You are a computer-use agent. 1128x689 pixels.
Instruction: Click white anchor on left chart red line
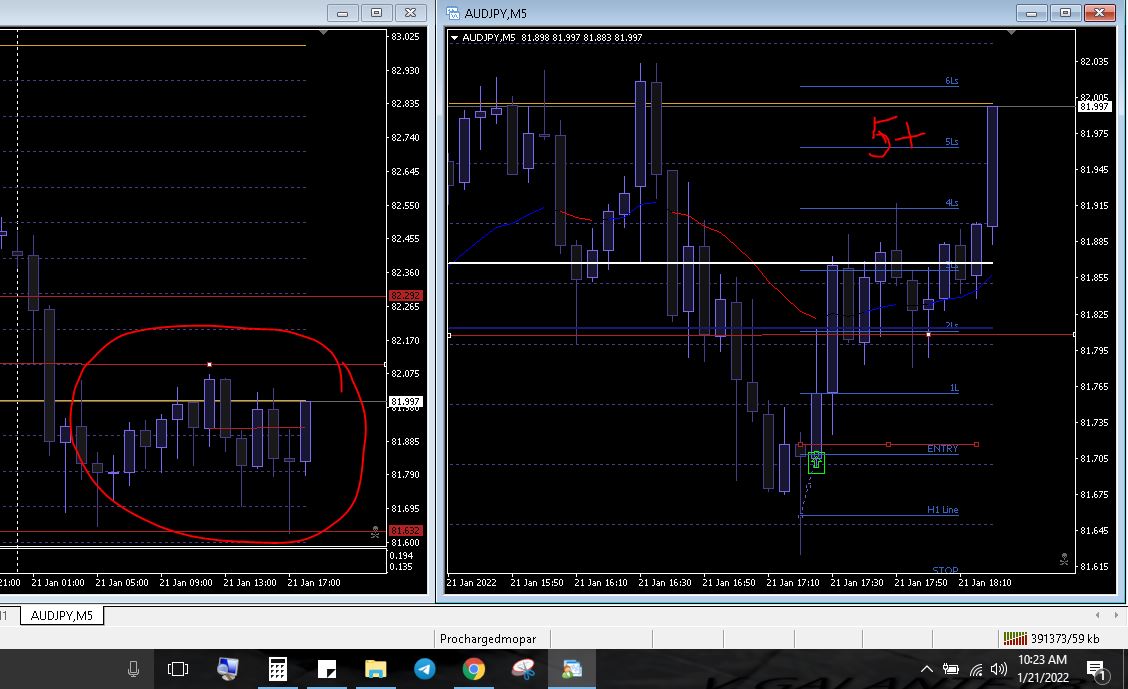(x=209, y=365)
